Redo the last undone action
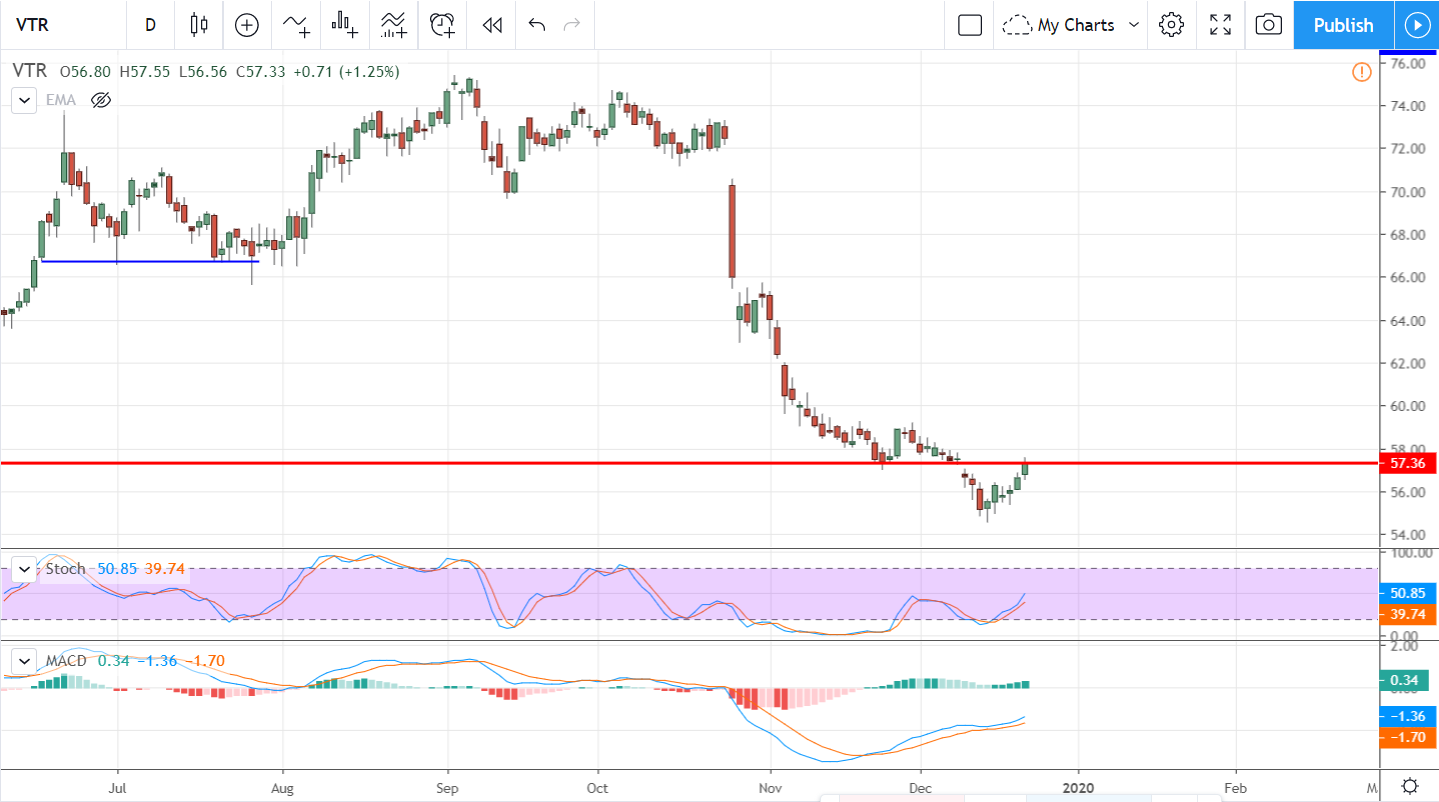This screenshot has width=1439, height=802. (x=572, y=25)
